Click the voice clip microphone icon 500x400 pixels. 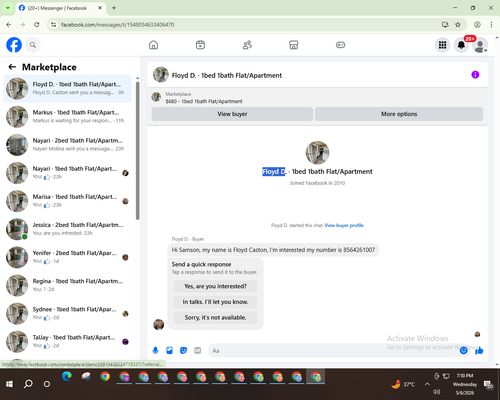point(155,350)
